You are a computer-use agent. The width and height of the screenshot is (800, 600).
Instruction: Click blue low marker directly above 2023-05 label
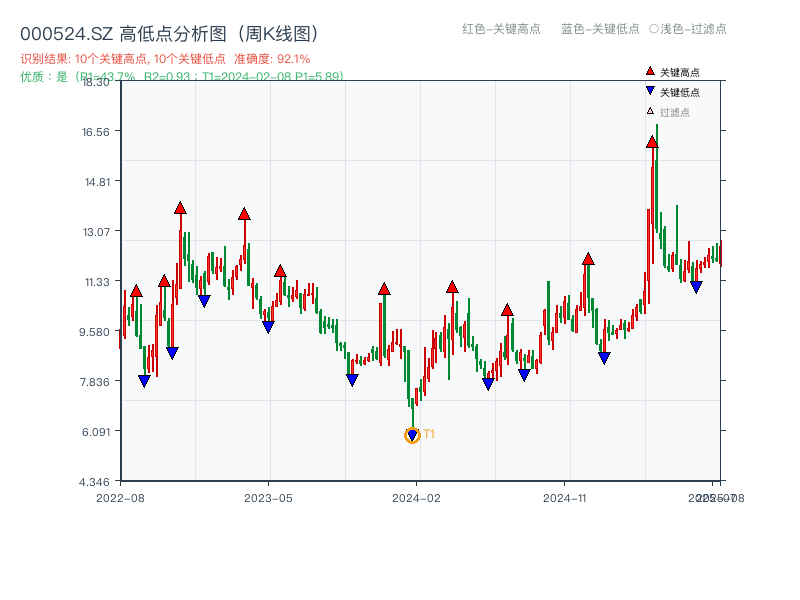pos(268,327)
